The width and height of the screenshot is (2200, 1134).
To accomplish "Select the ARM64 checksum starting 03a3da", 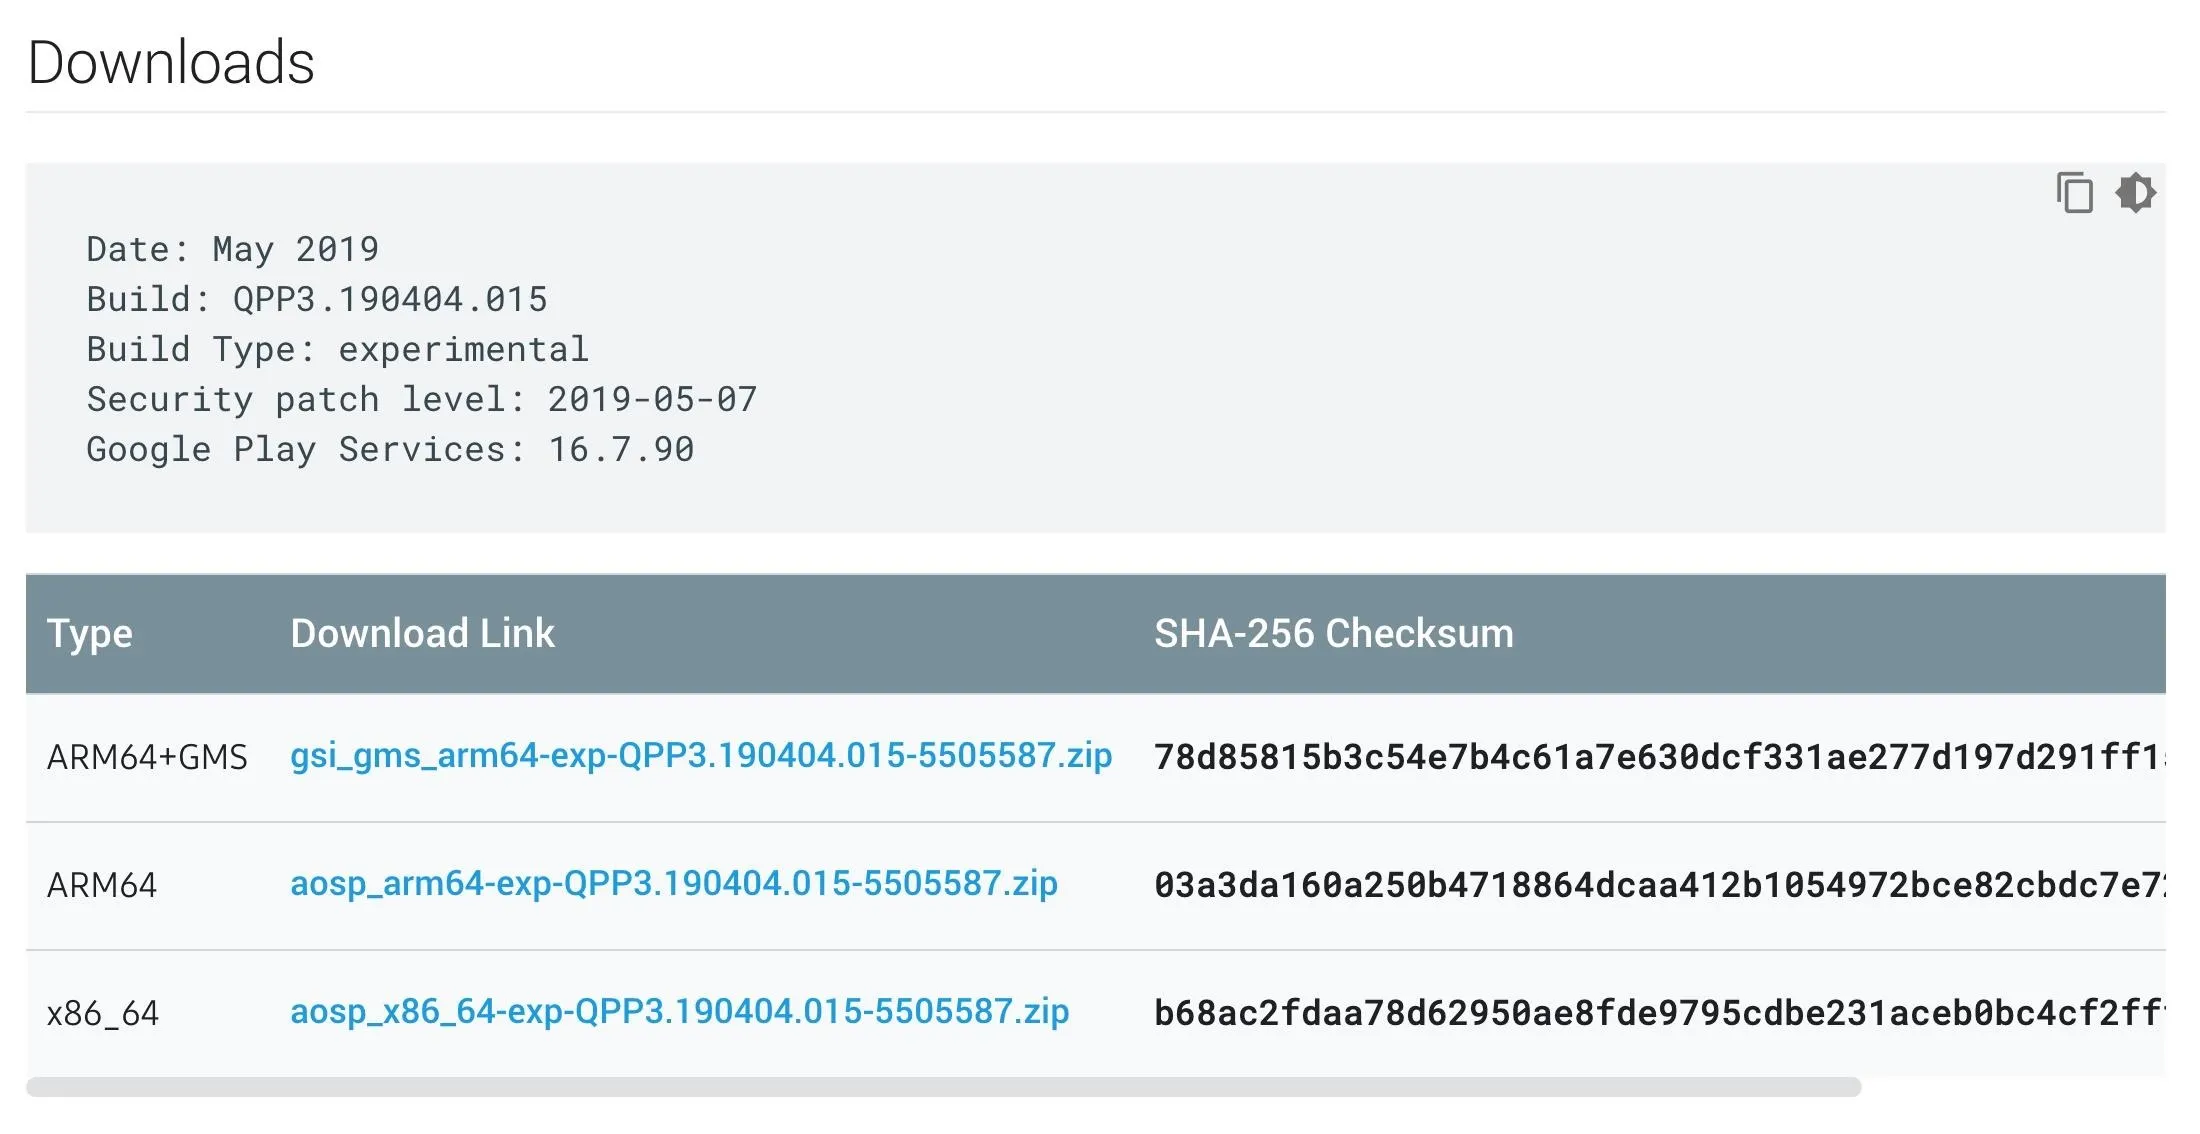I will pyautogui.click(x=1660, y=886).
